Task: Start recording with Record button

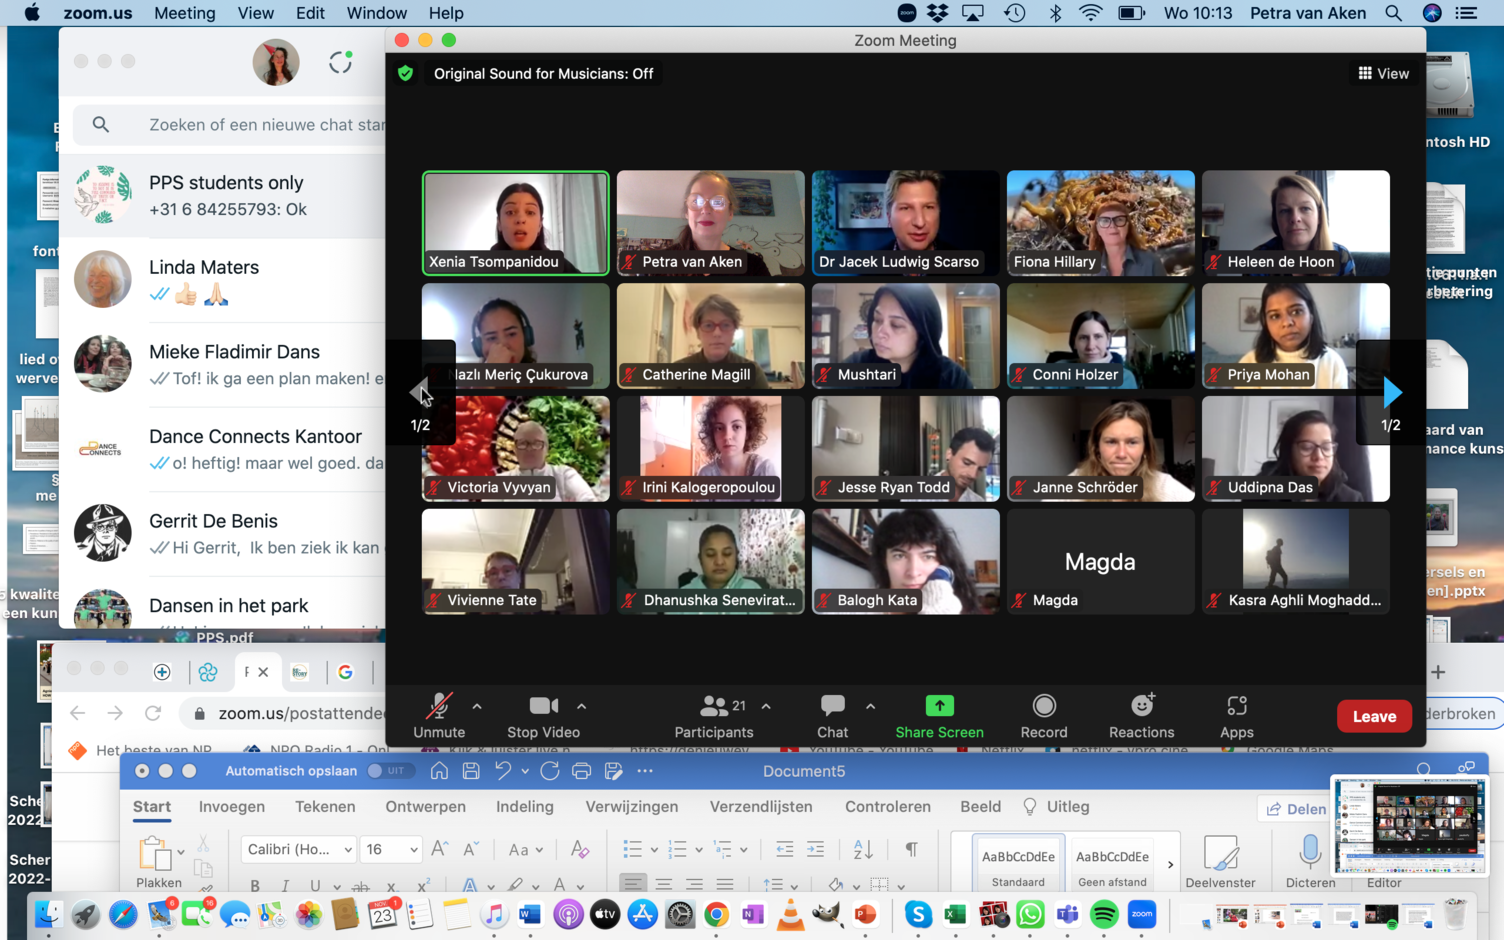Action: coord(1043,716)
